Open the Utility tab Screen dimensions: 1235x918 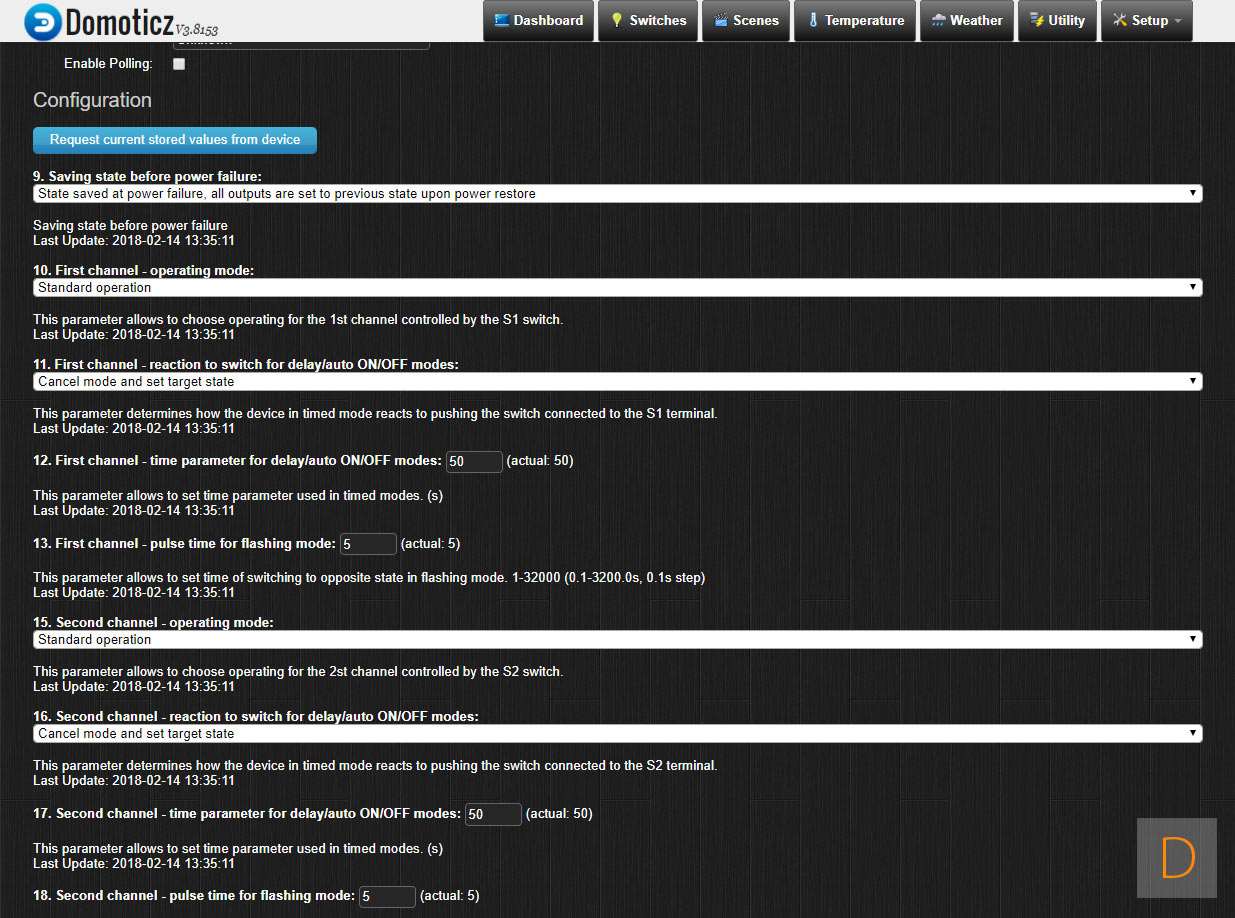point(1057,21)
